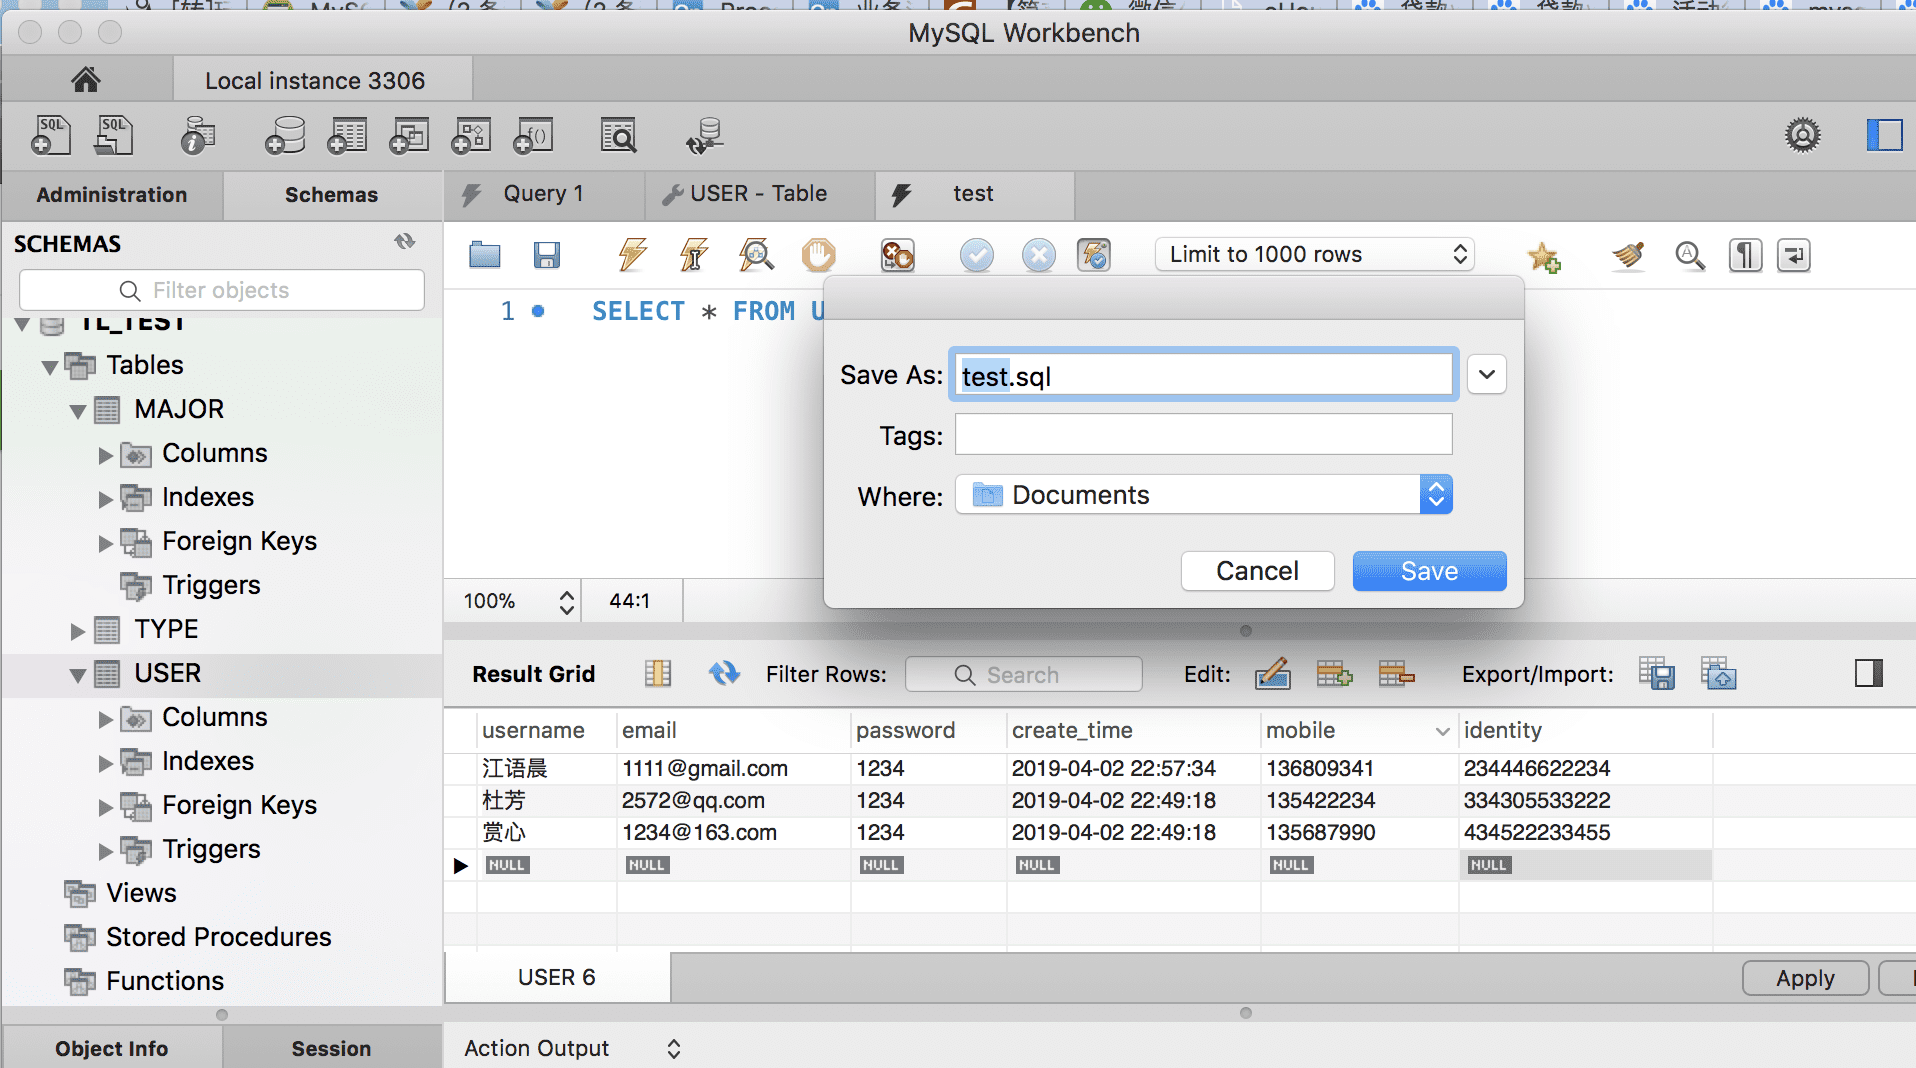
Task: Click the Save button in dialog
Action: coord(1429,571)
